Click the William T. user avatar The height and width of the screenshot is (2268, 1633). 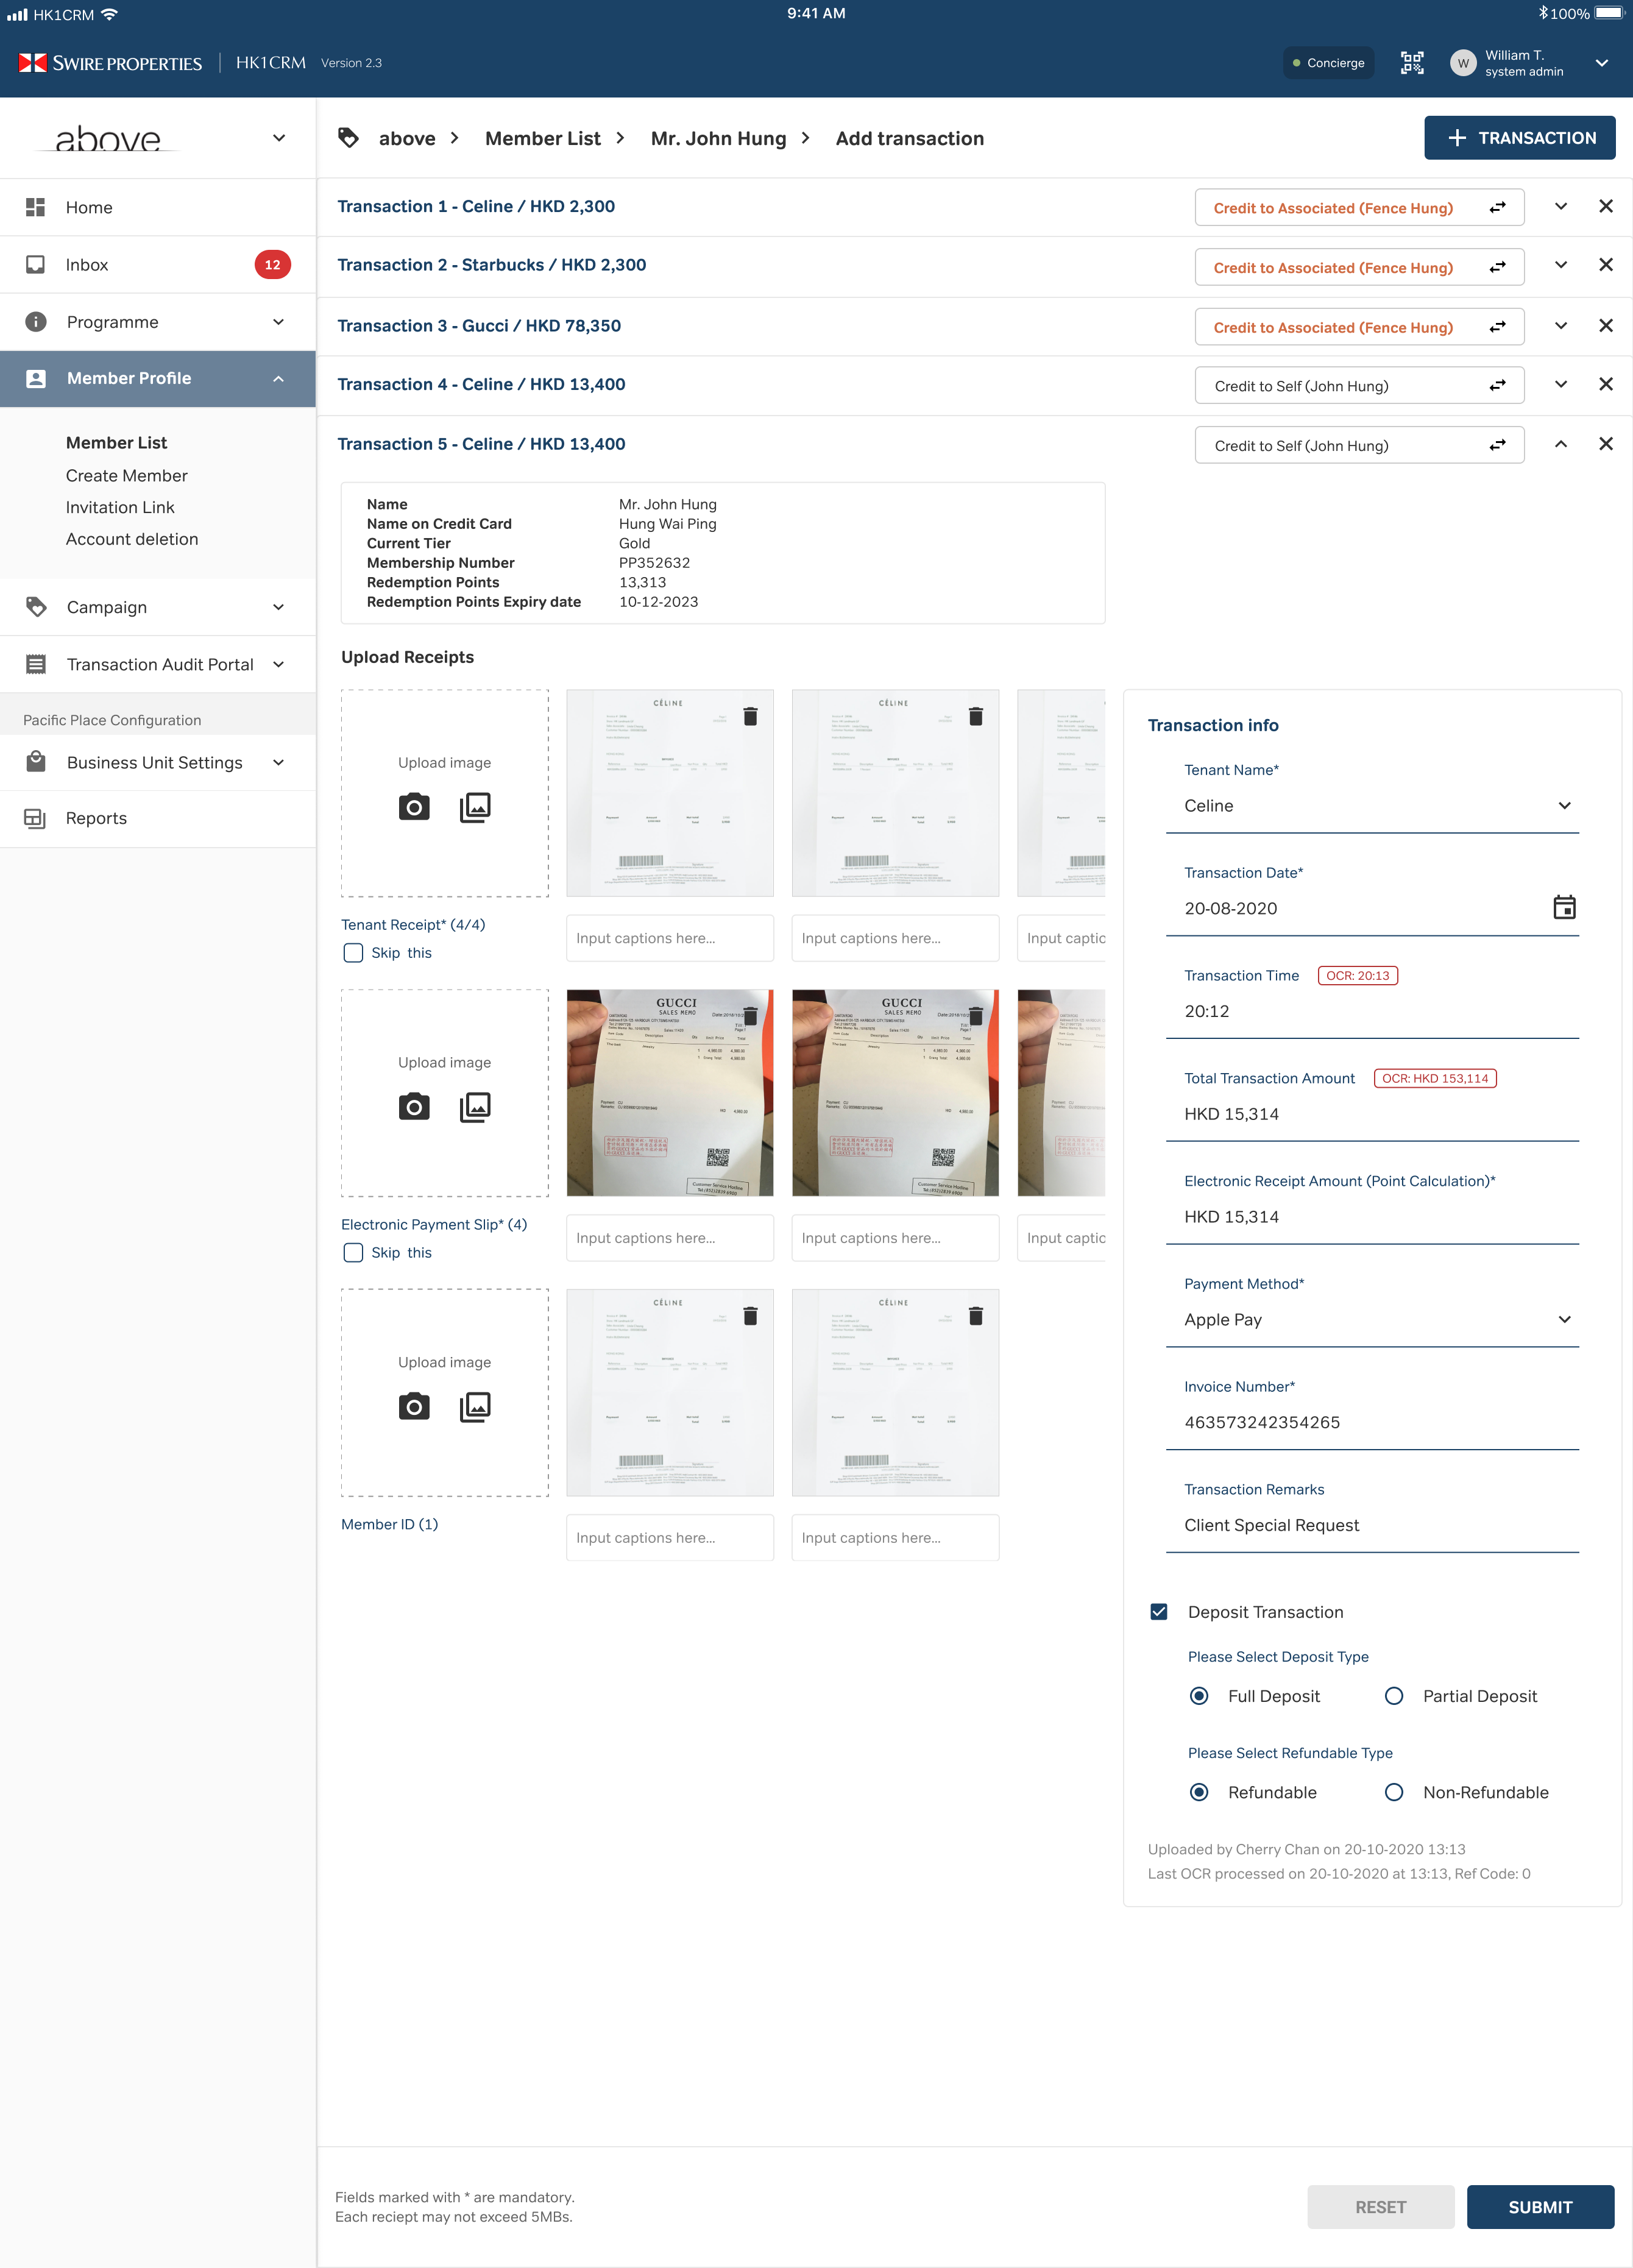[1462, 63]
